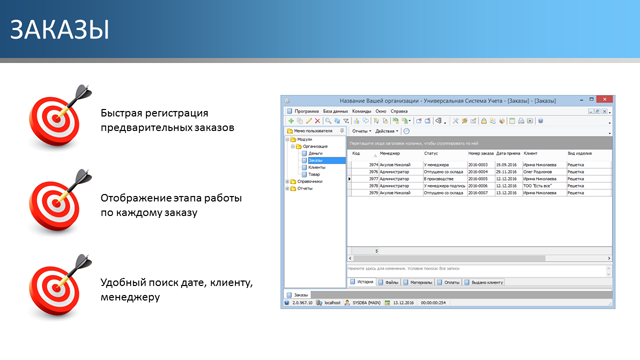Open the Действия dropdown button
Viewport: 640px width, 360px height.
(387, 131)
